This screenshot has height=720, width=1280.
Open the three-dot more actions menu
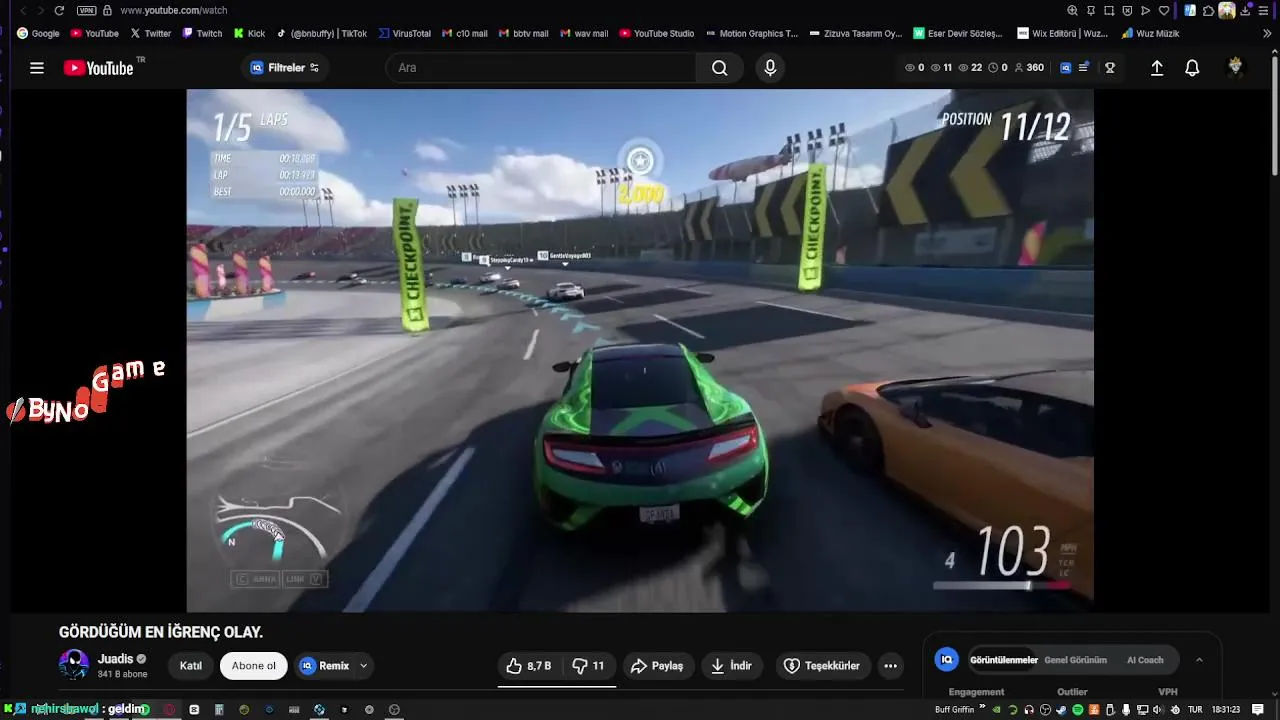tap(890, 666)
